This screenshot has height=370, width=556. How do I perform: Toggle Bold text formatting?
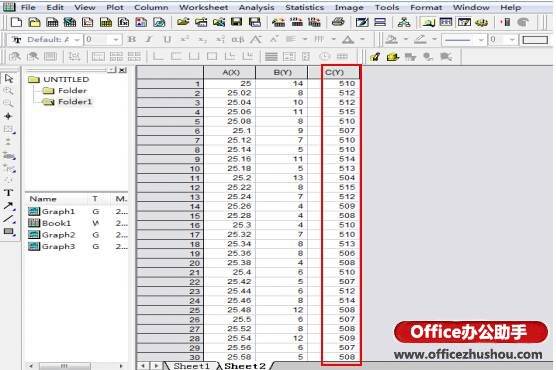tap(132, 39)
